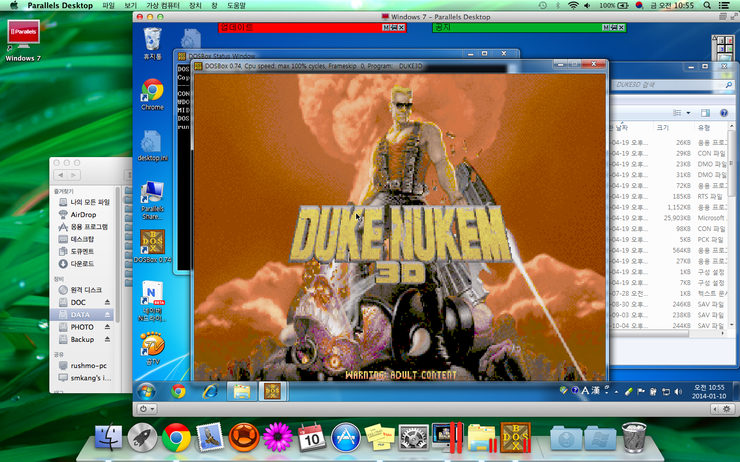Click the DOSBox icon in the Mac dock
The height and width of the screenshot is (462, 740).
[x=515, y=437]
